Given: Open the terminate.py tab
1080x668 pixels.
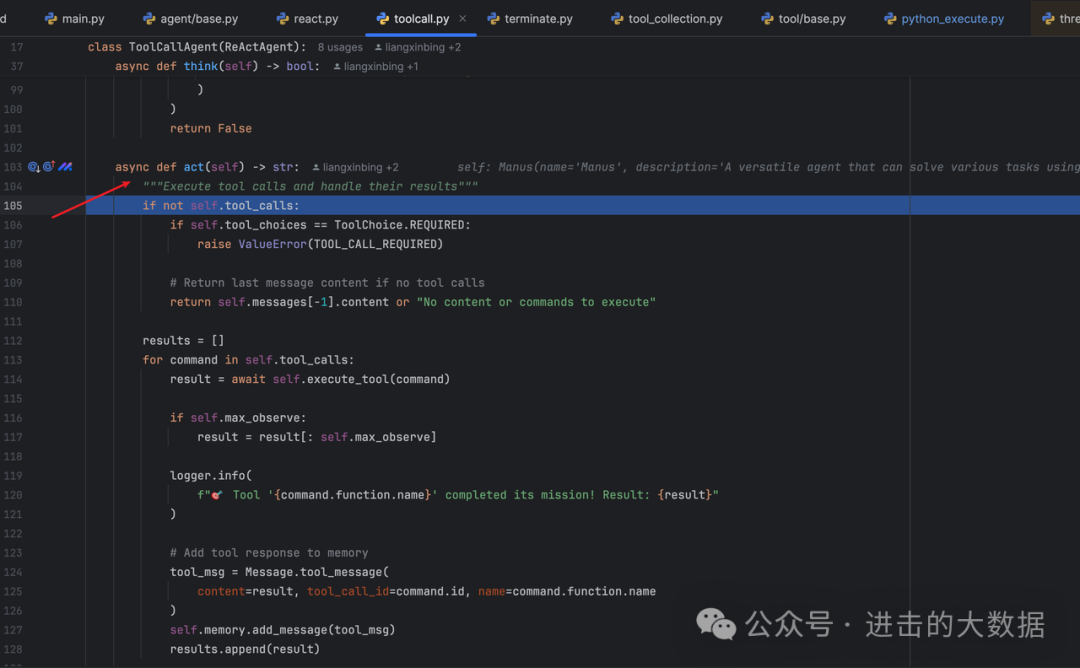Looking at the screenshot, I should click(530, 19).
